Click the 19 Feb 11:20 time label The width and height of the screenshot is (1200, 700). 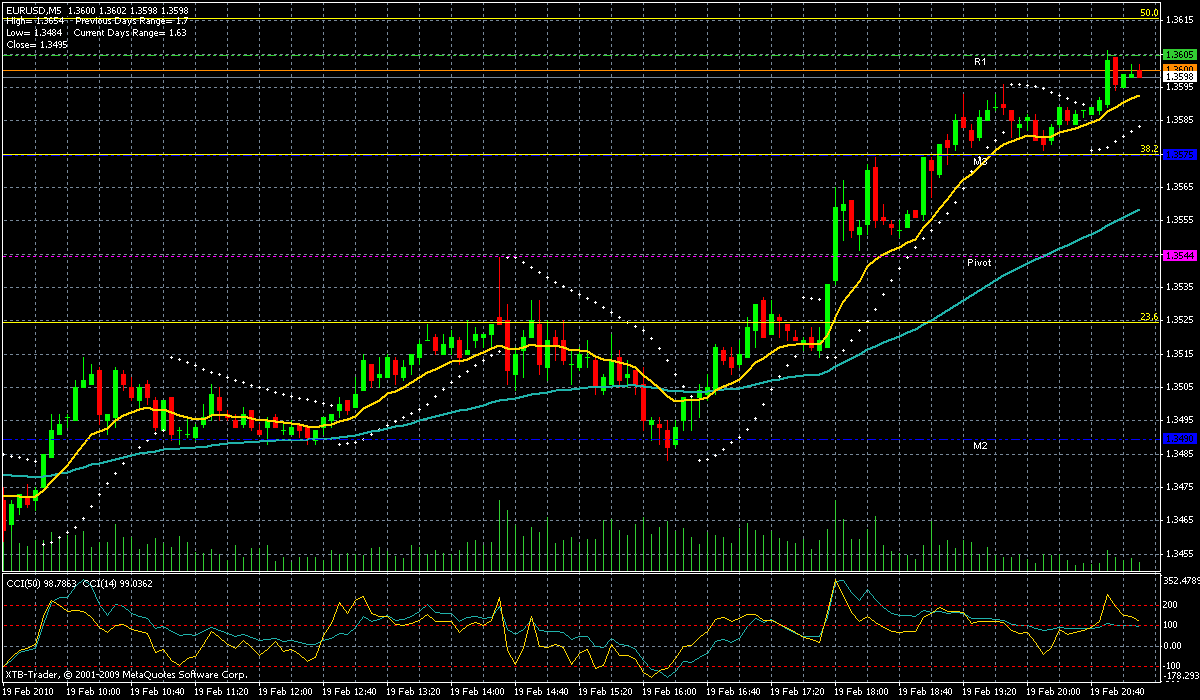tap(222, 691)
